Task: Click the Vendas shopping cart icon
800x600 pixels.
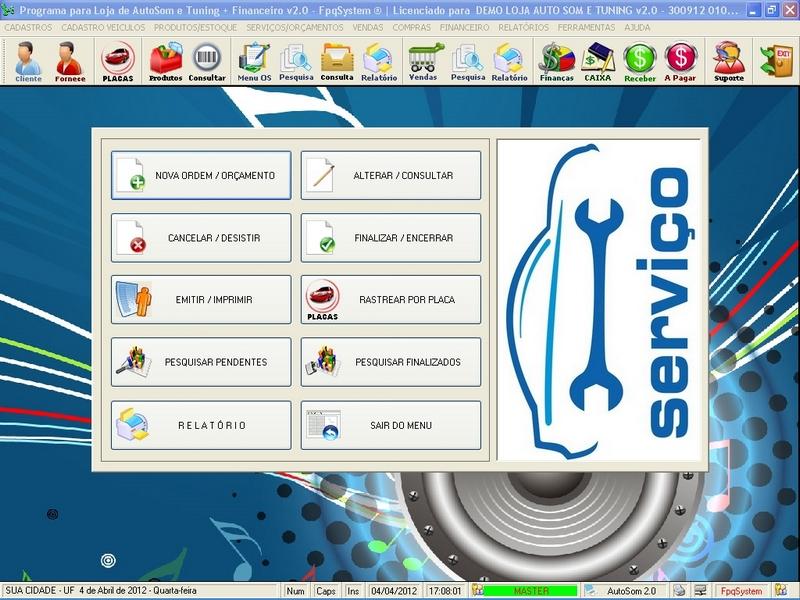Action: pyautogui.click(x=423, y=62)
